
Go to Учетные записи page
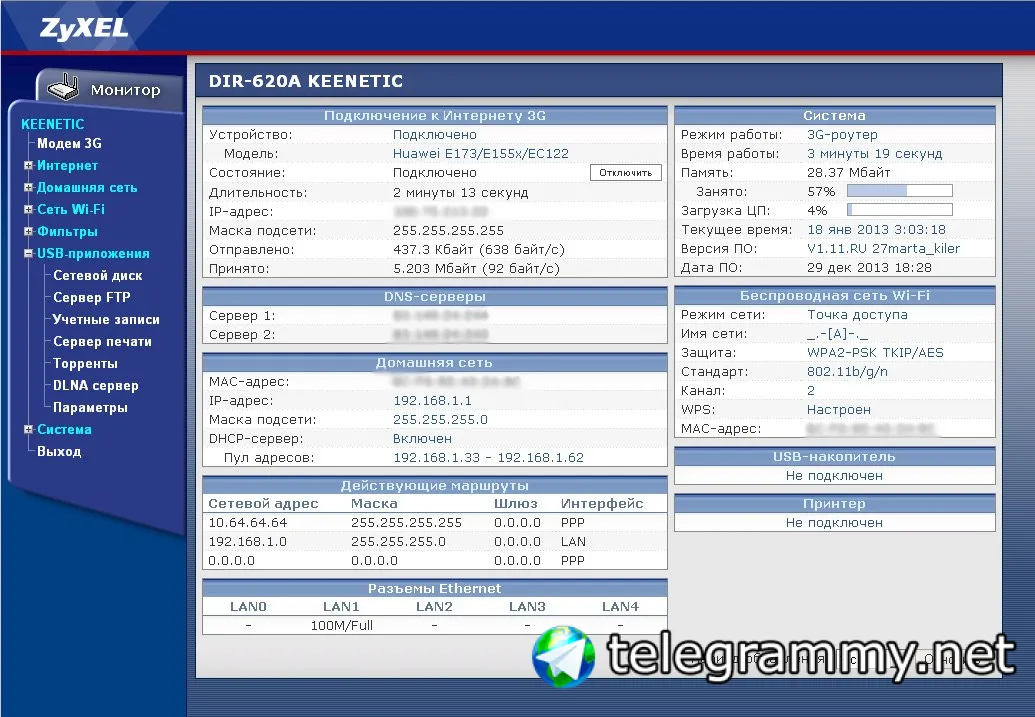[106, 320]
